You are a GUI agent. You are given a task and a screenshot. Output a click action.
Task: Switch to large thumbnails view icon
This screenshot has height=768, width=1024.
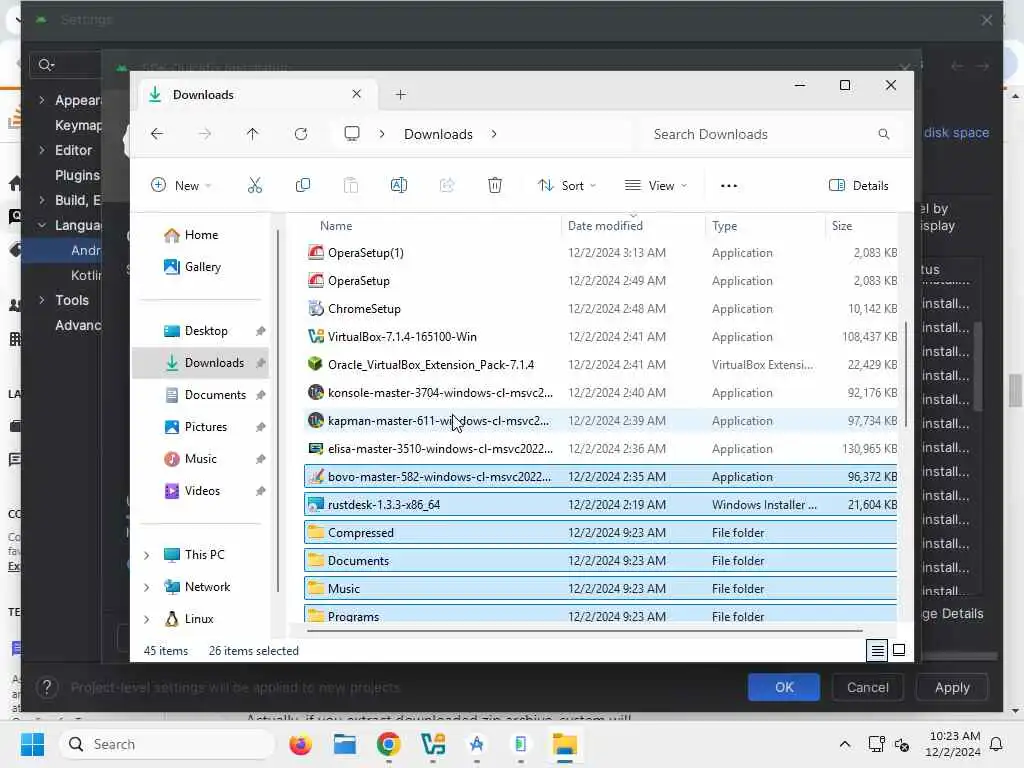899,650
